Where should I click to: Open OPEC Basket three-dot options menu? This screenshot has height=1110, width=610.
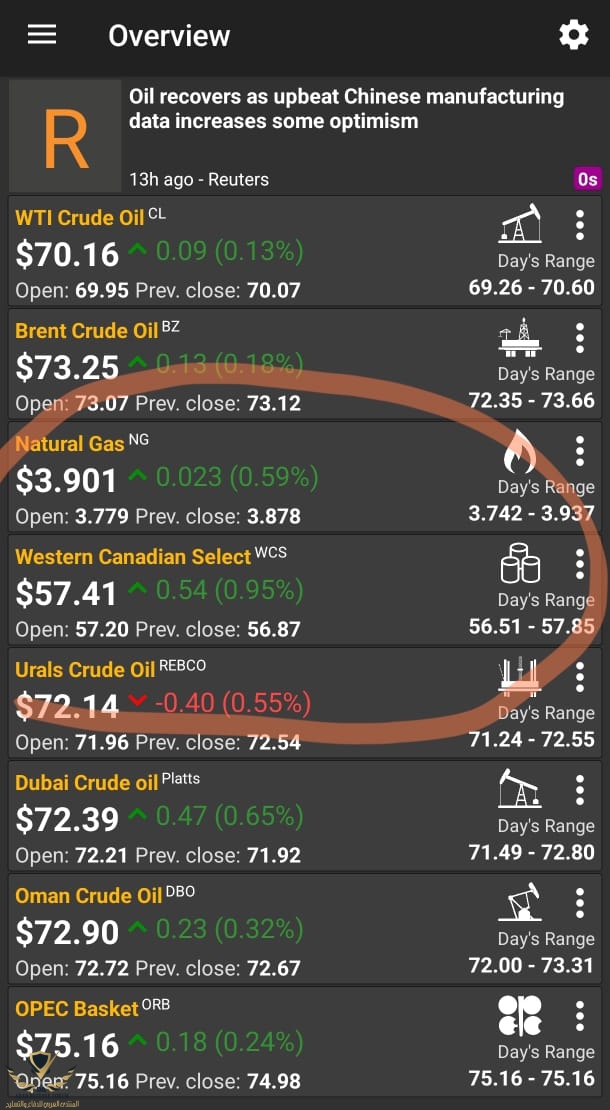coord(579,1016)
